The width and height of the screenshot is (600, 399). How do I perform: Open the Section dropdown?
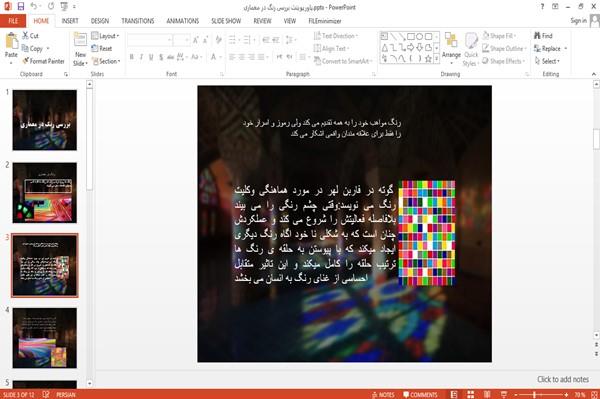point(106,61)
